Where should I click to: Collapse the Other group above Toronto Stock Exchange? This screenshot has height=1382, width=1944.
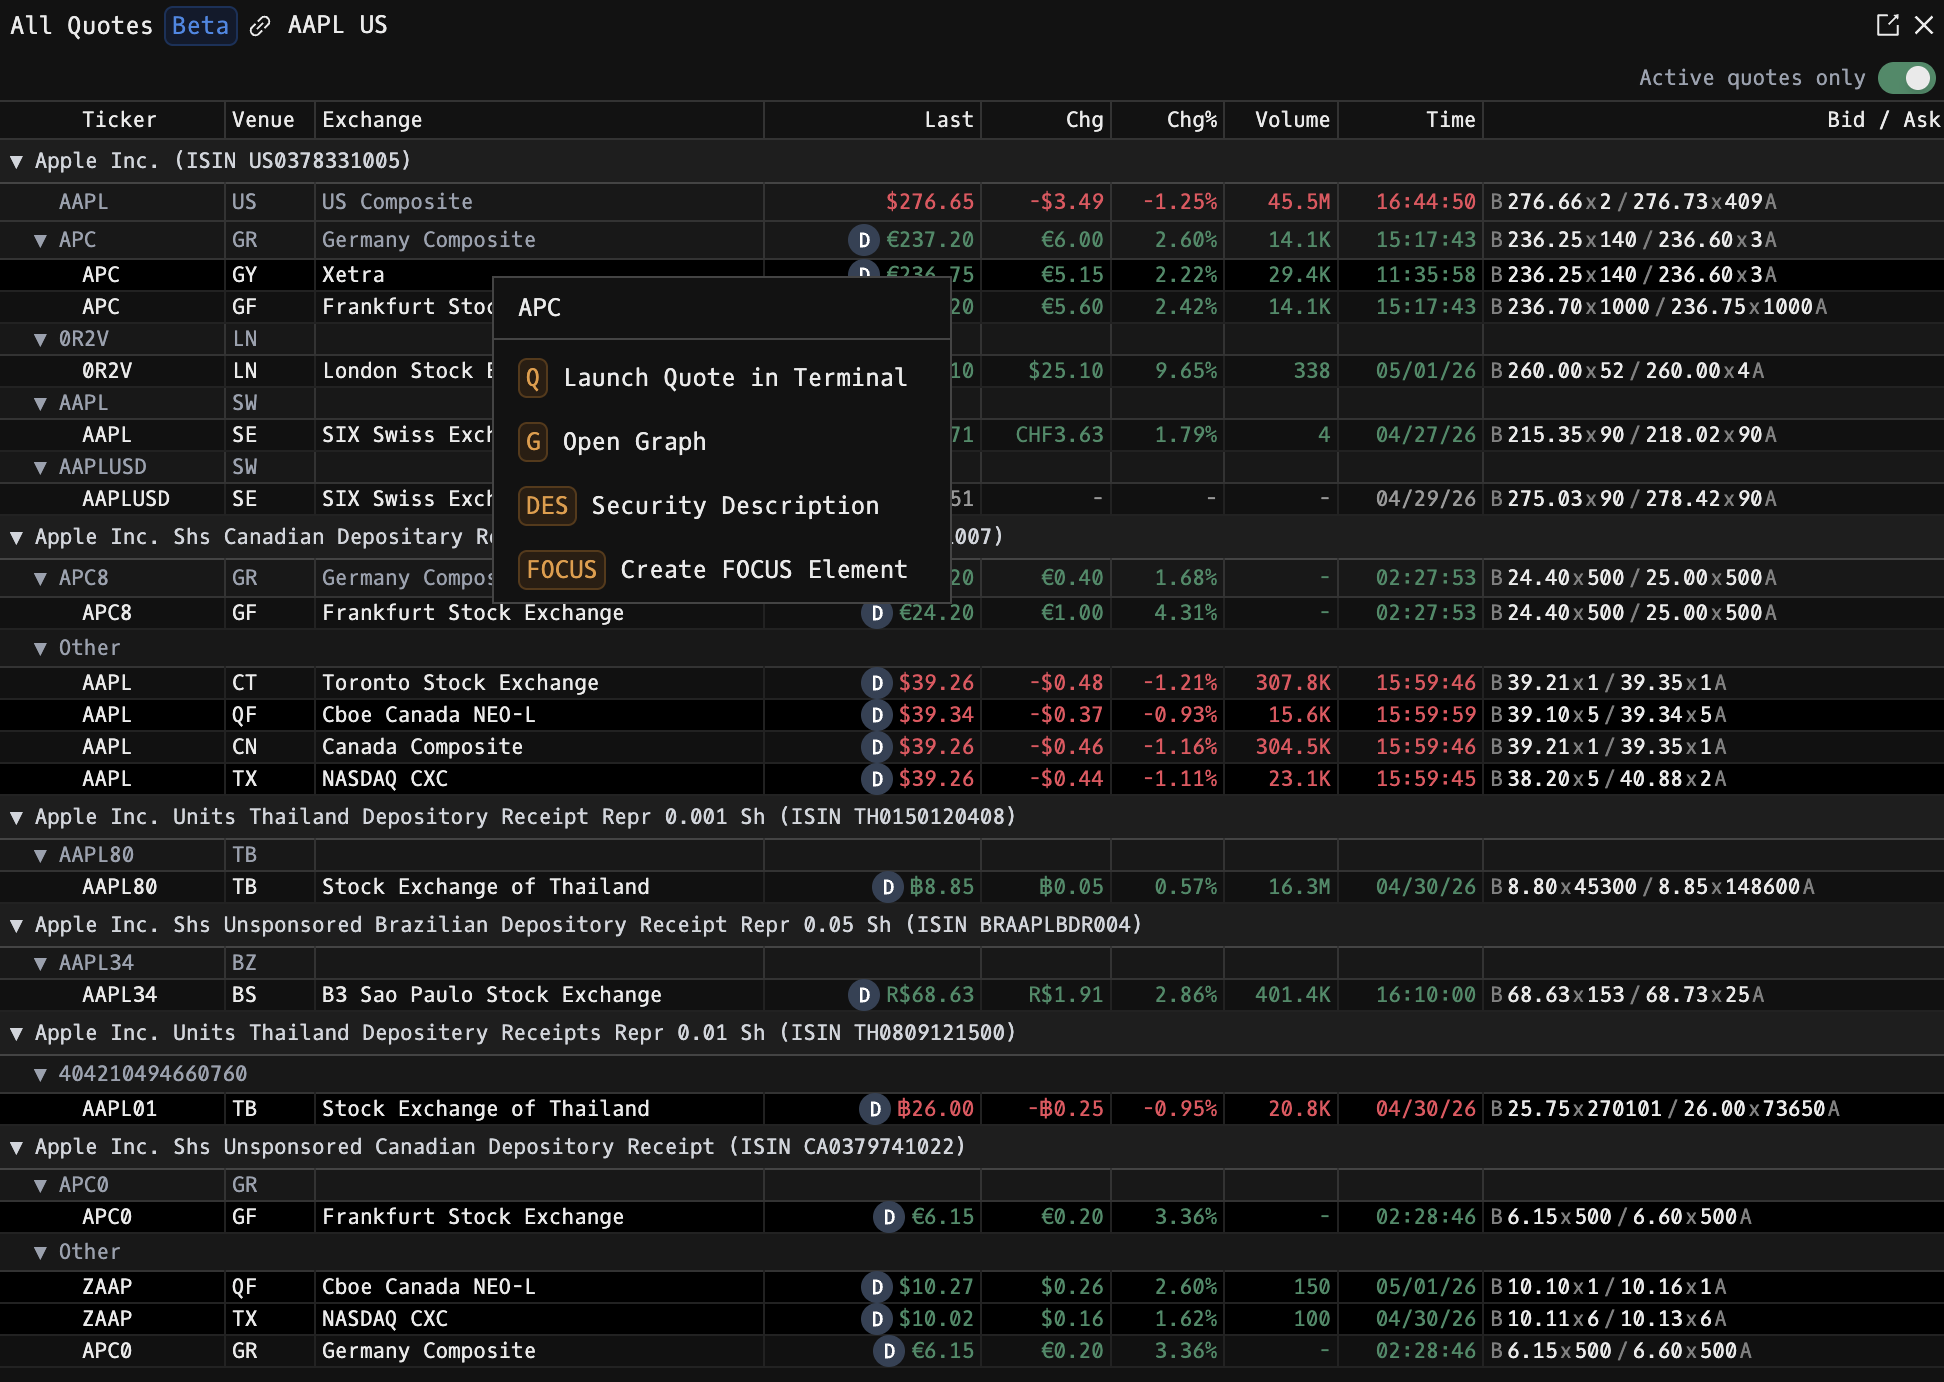point(40,648)
